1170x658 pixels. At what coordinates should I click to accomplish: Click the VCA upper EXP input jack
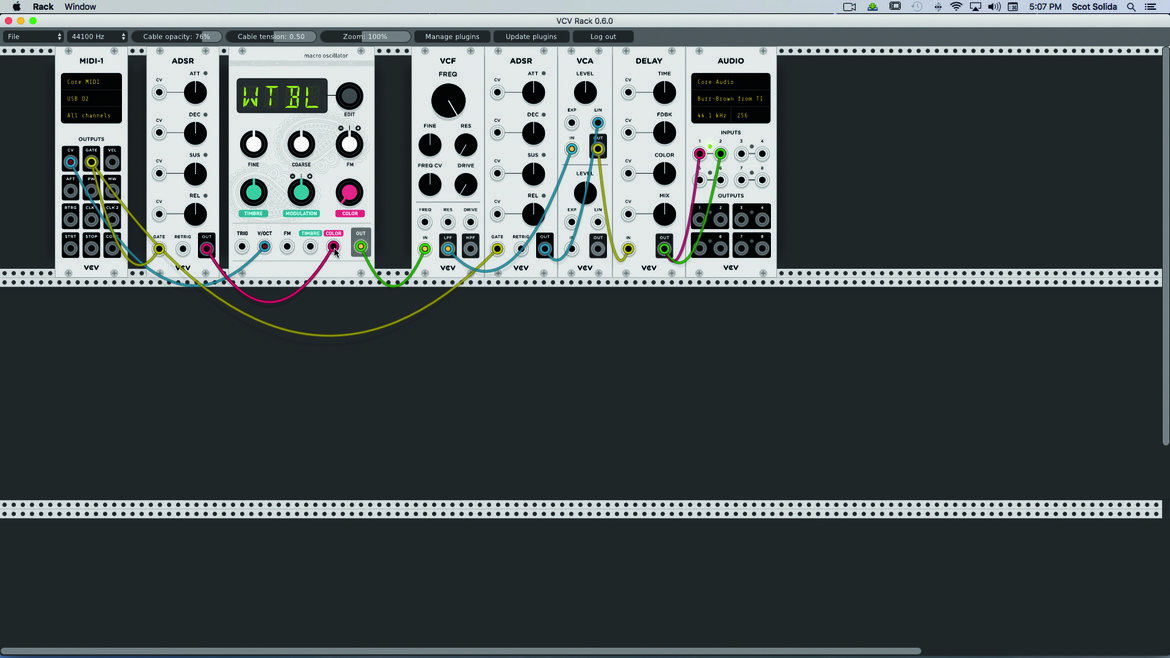click(572, 122)
